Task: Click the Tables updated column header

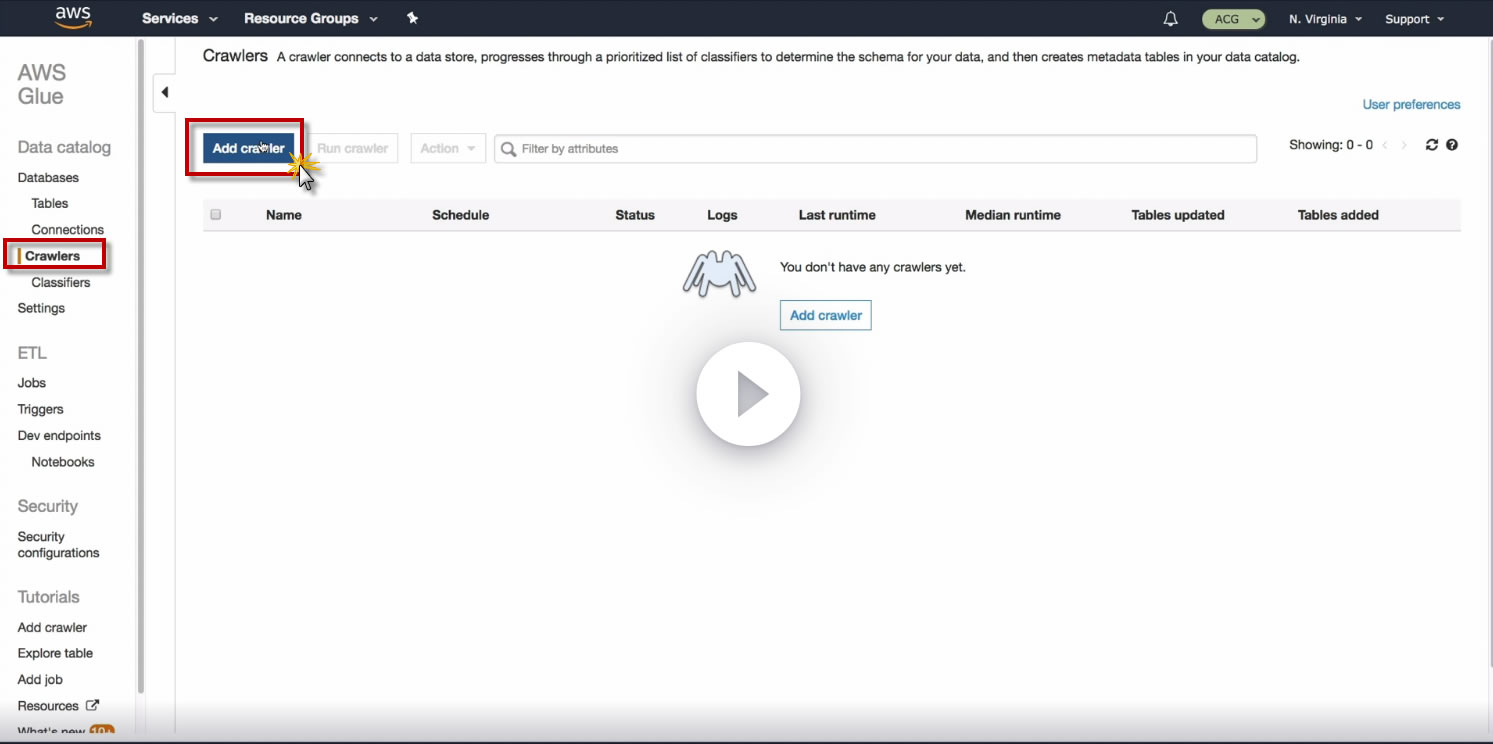Action: (x=1178, y=215)
